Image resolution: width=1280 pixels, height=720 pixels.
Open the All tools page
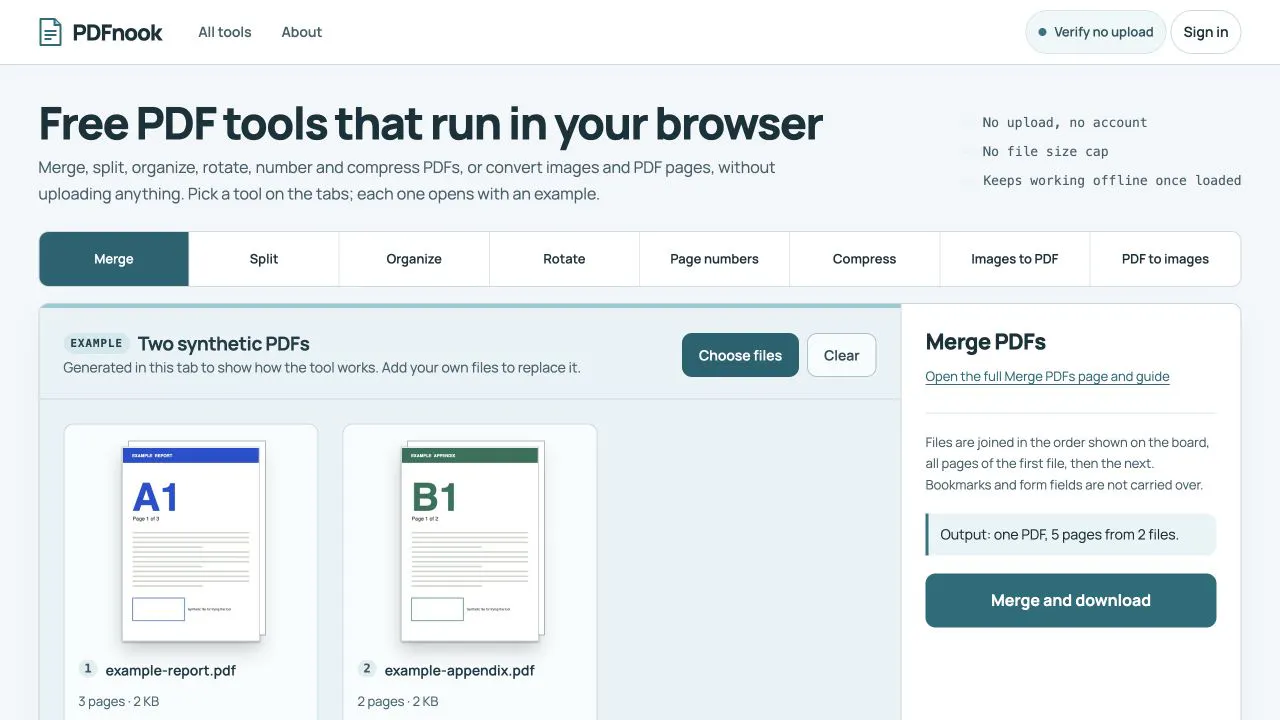coord(225,32)
